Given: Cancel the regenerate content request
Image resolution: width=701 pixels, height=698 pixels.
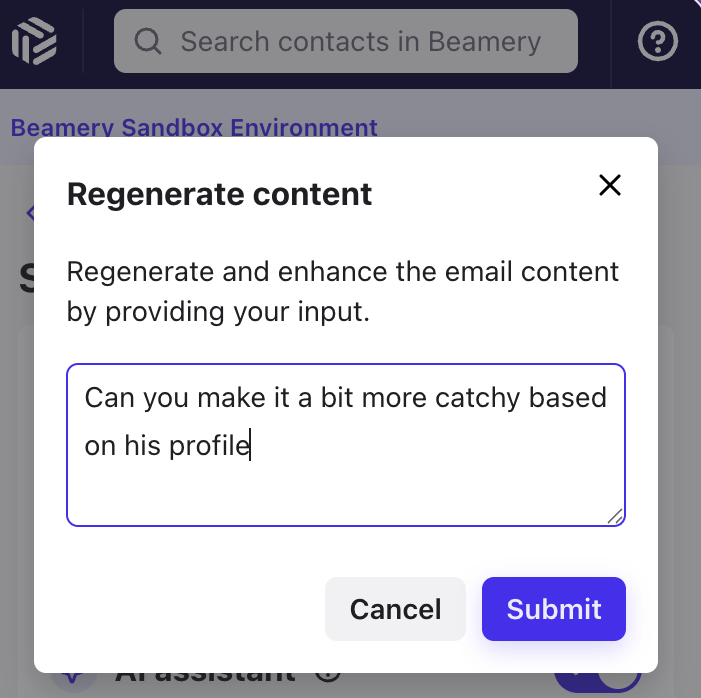Looking at the screenshot, I should 395,609.
